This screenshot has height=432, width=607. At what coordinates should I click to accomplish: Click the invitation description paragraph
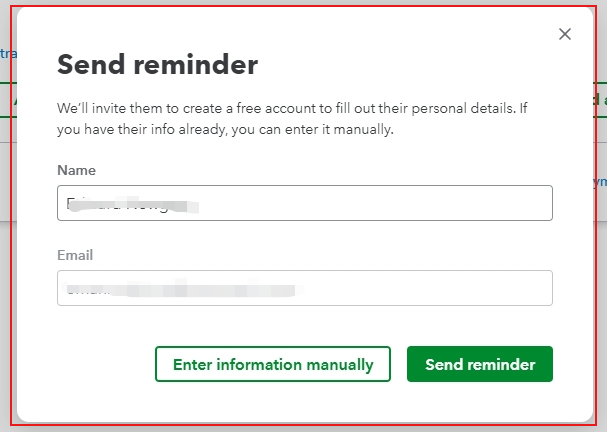click(x=277, y=117)
